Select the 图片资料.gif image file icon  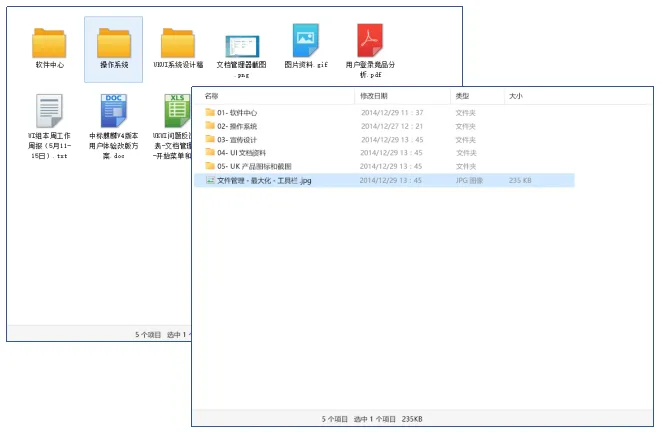coord(306,40)
